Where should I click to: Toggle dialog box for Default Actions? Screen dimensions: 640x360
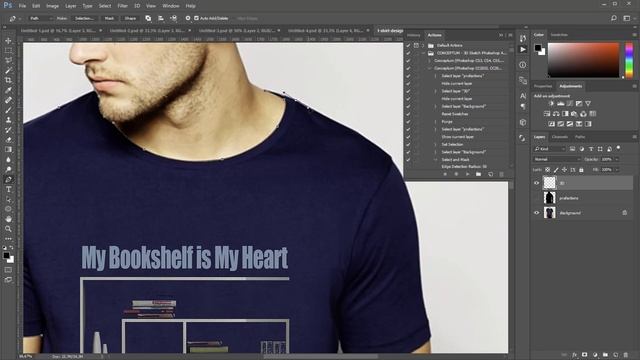click(416, 45)
